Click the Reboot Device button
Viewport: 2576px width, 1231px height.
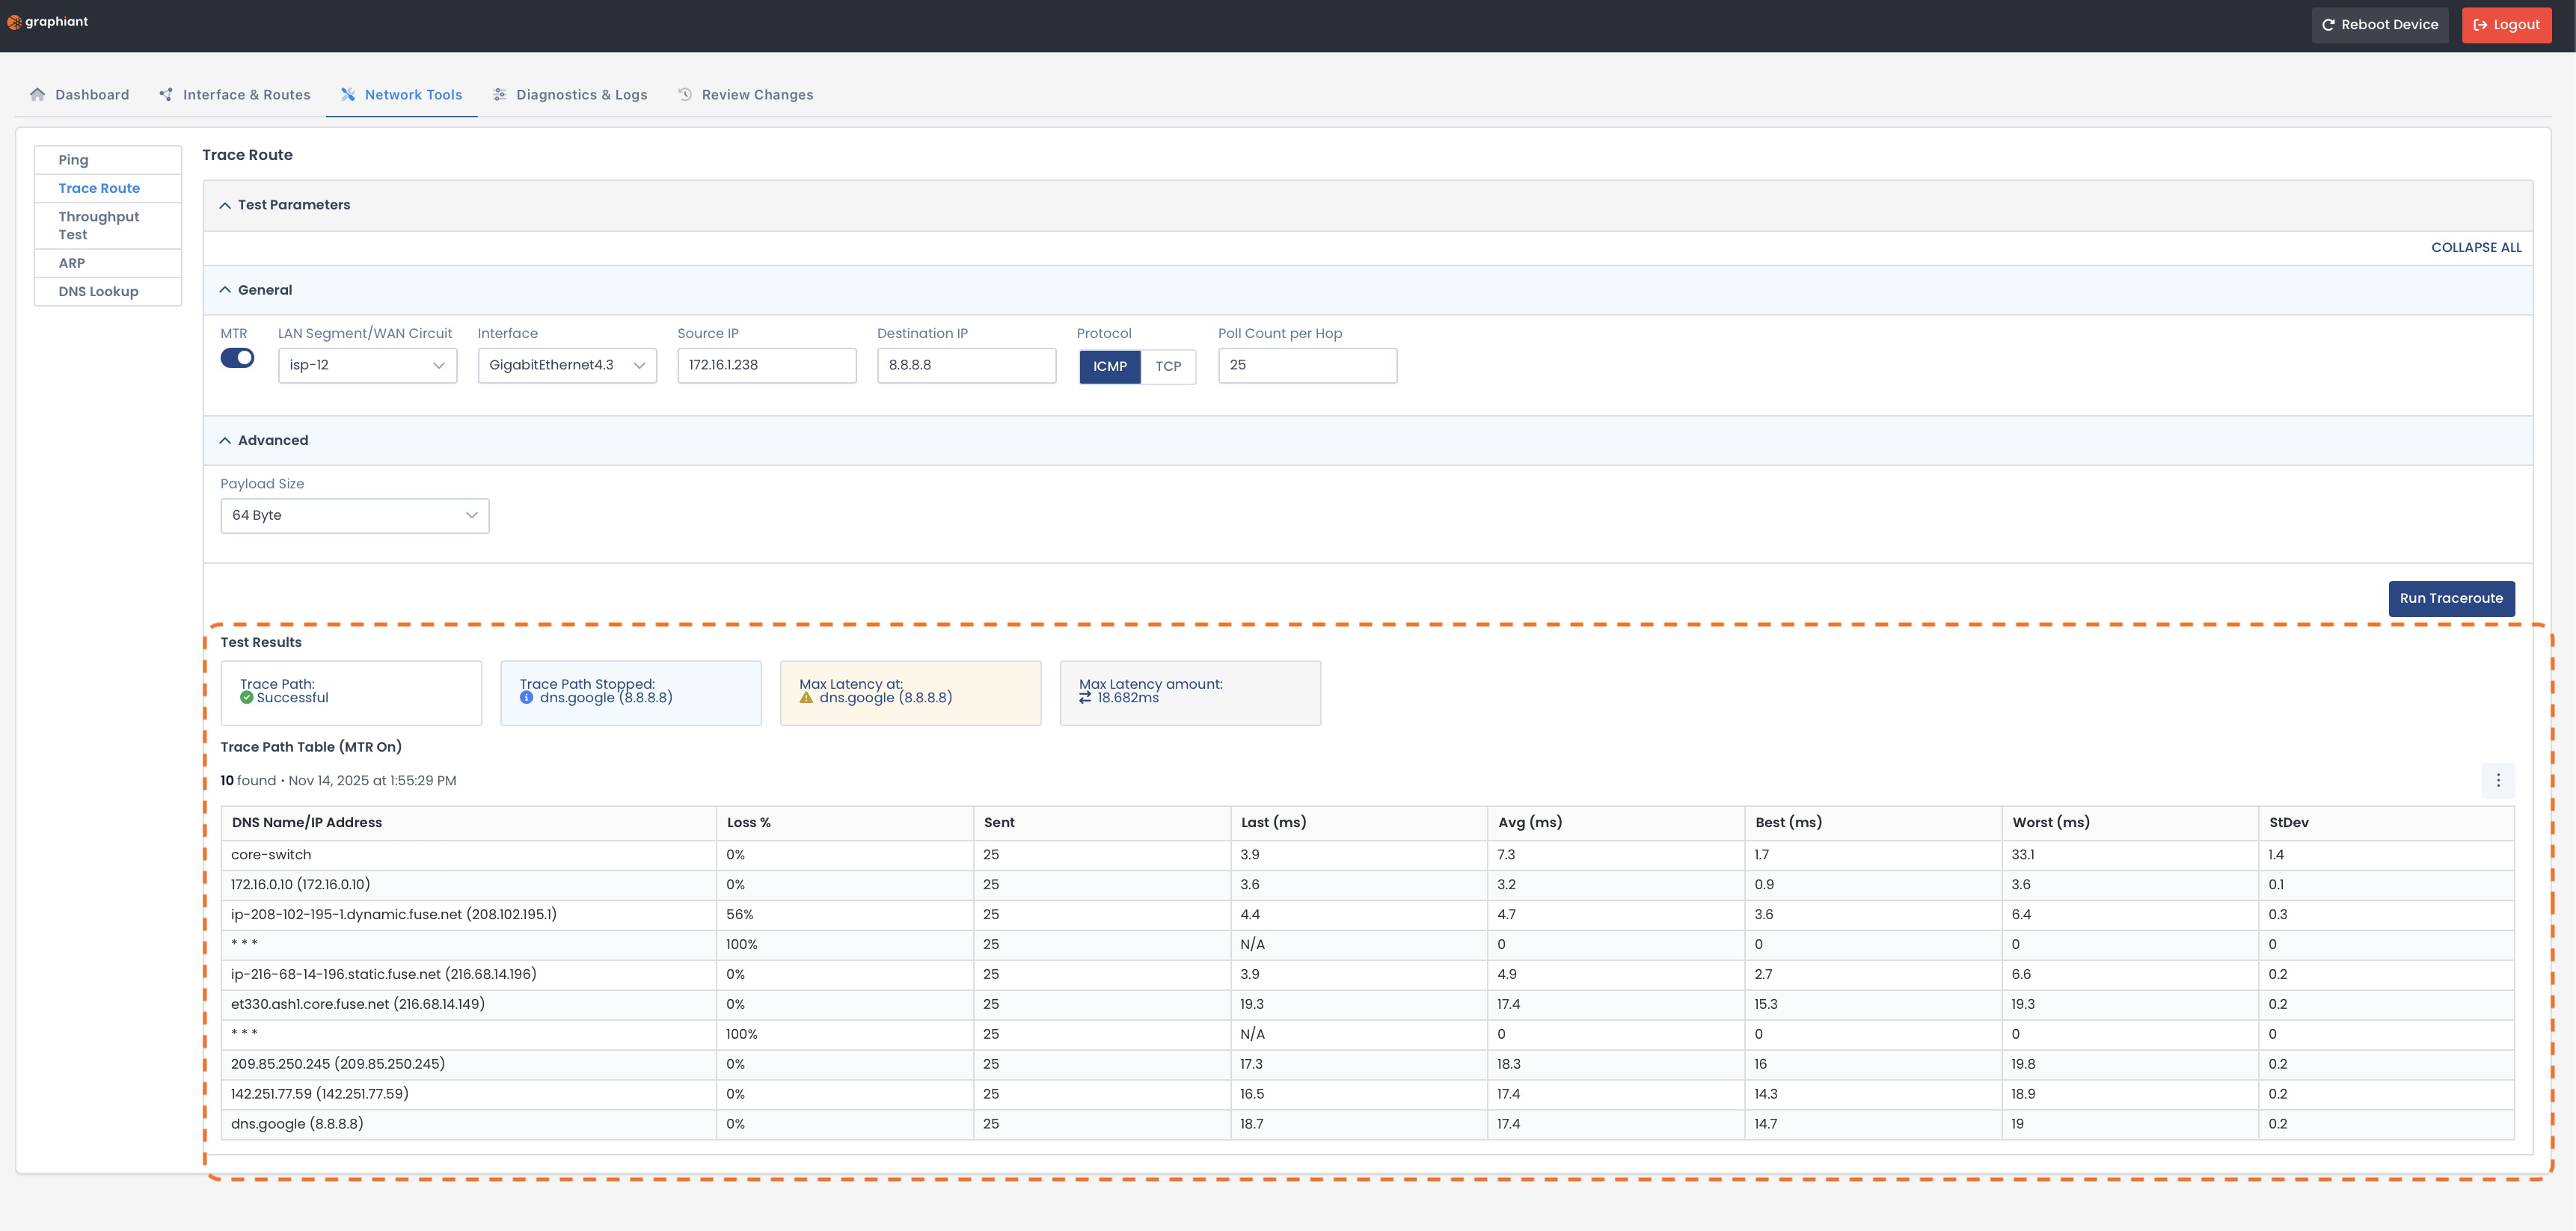click(2379, 25)
